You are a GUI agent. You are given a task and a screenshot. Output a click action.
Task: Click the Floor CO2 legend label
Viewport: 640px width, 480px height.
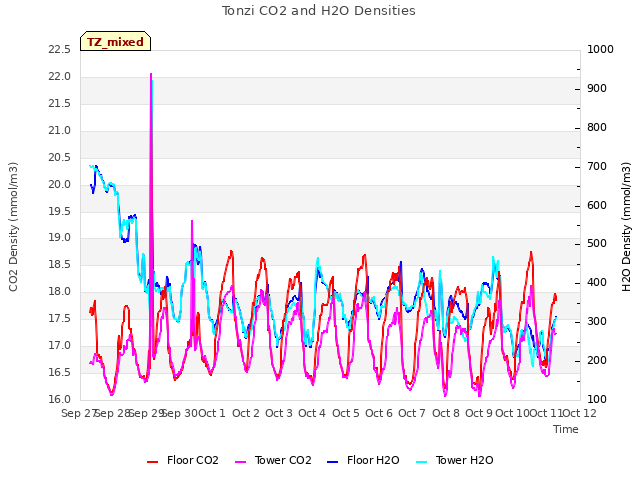[x=193, y=460]
